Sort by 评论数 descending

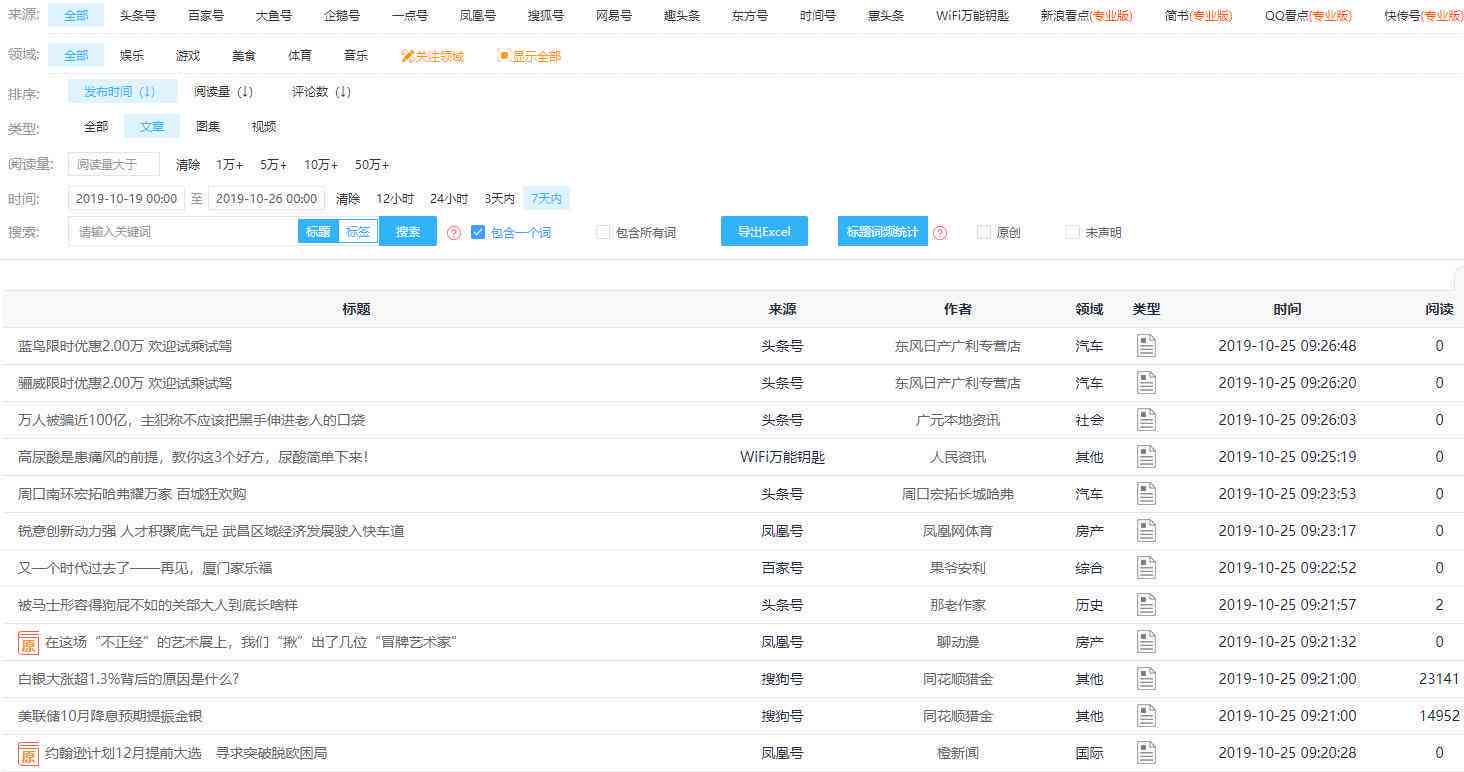coord(321,91)
